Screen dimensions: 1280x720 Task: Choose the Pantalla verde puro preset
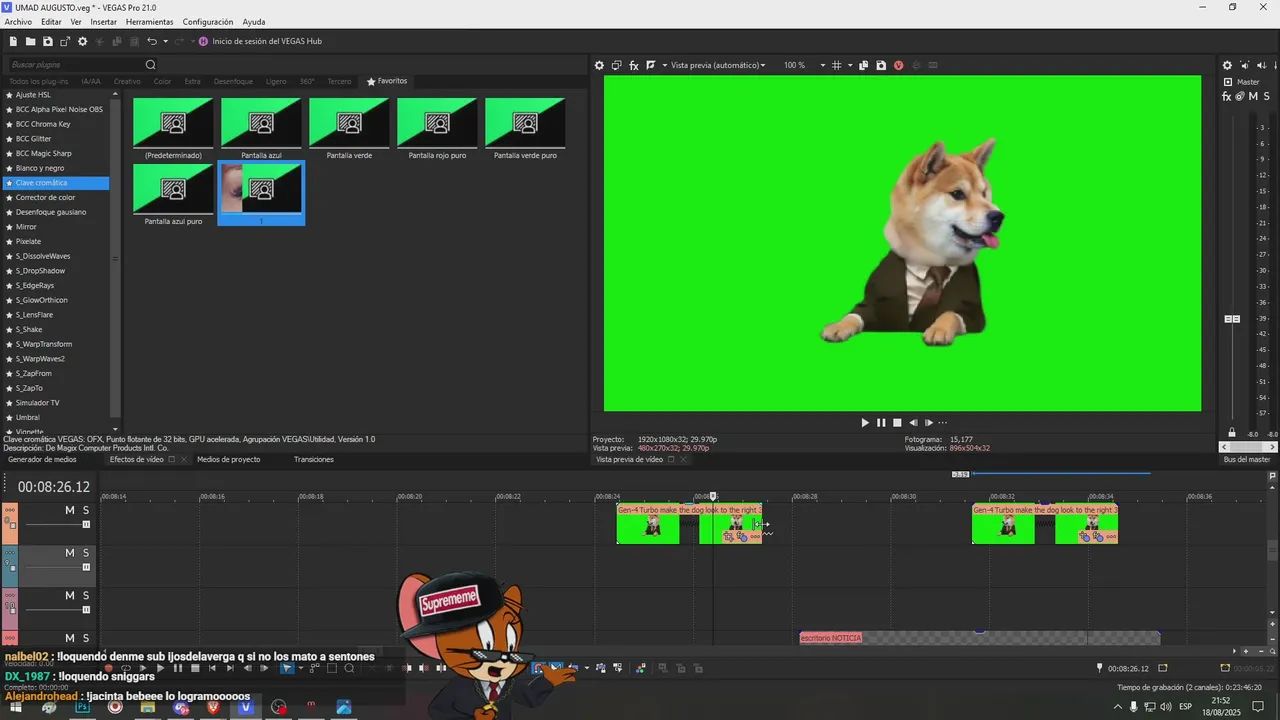[x=525, y=123]
